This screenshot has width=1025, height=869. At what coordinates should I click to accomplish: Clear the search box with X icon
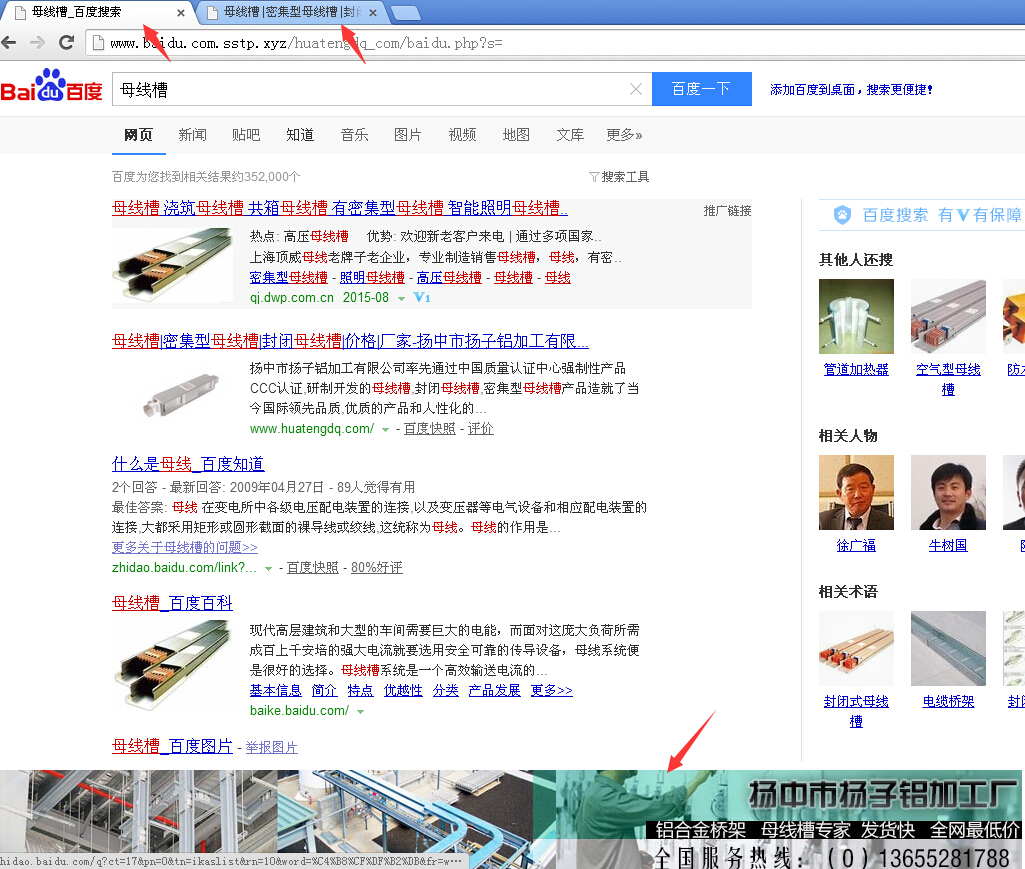pos(635,89)
